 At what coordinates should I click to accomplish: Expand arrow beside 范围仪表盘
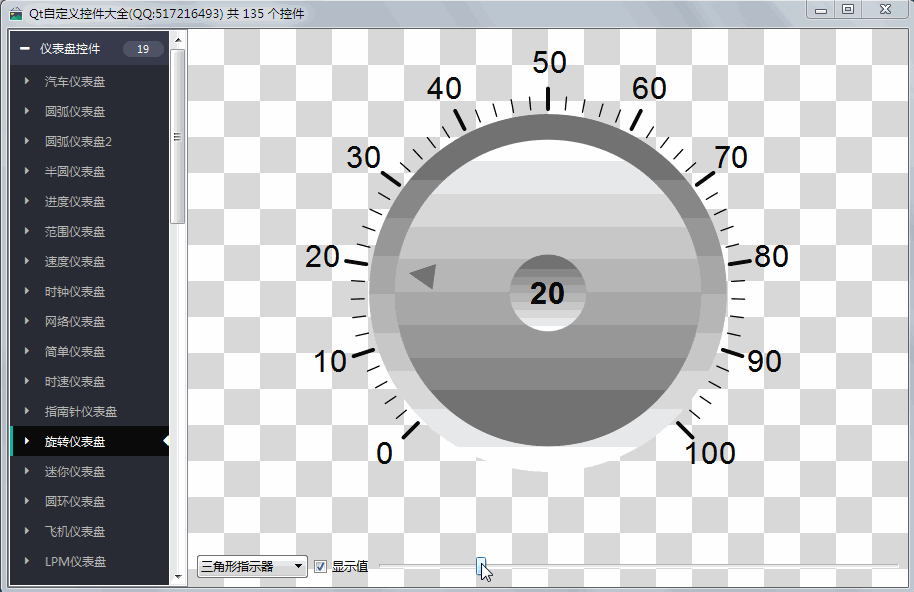tap(27, 231)
